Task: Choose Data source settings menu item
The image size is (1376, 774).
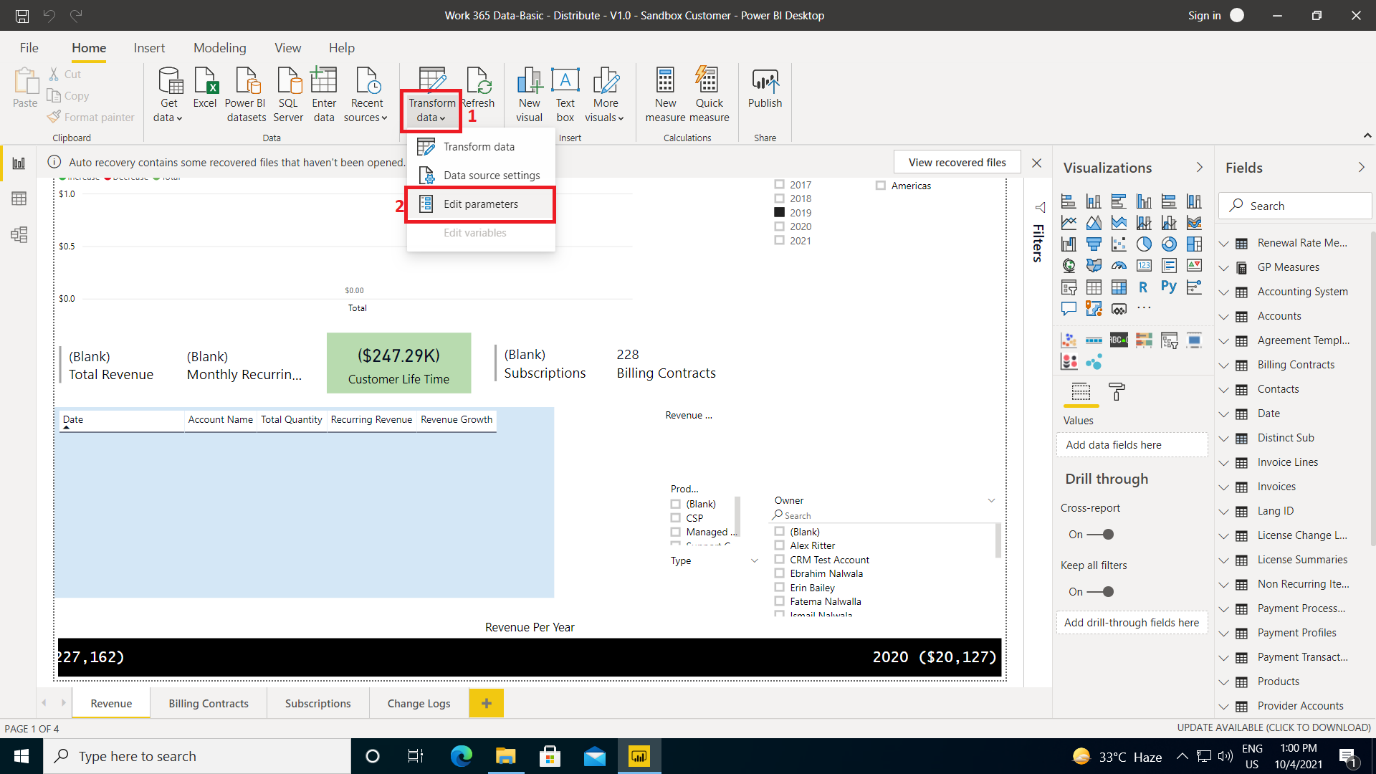Action: [480, 175]
